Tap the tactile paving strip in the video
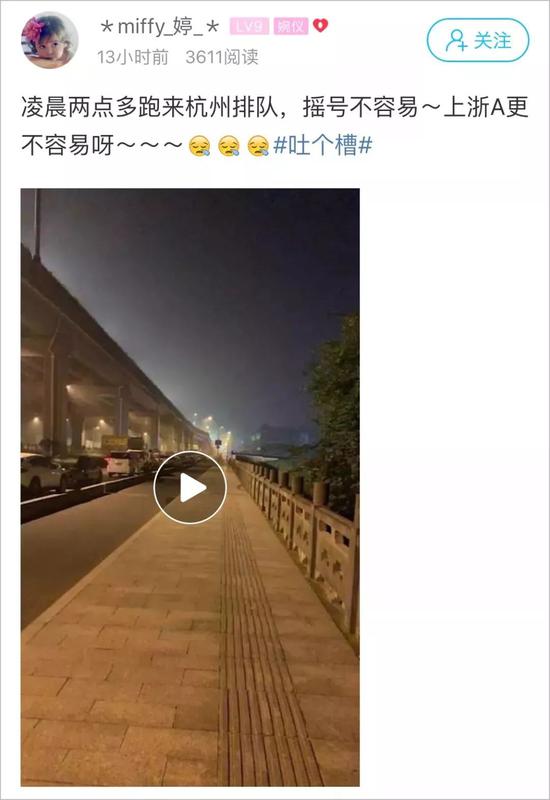This screenshot has height=800, width=550. [258, 638]
